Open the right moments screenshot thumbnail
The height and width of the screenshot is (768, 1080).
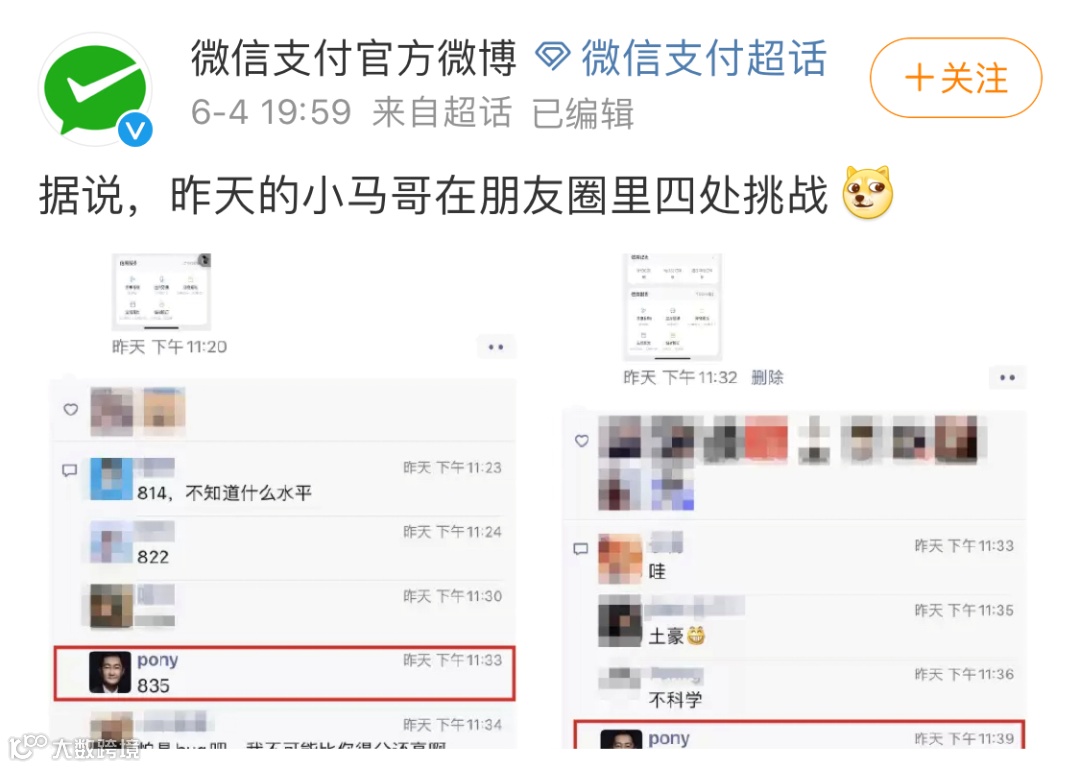pyautogui.click(x=672, y=307)
